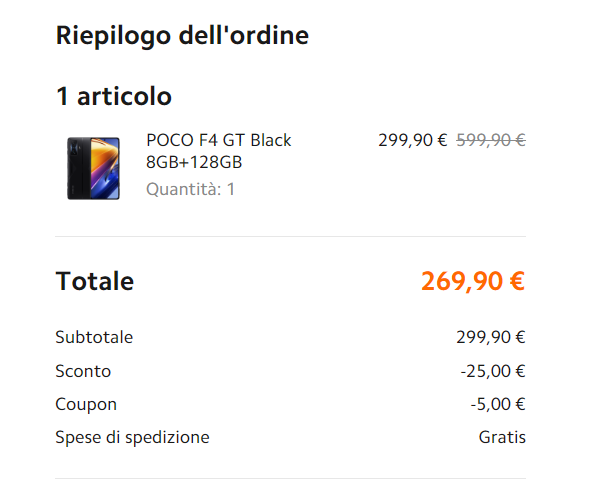Viewport: 601px width, 501px height.
Task: Click the Spese di spedizione label
Action: (133, 437)
